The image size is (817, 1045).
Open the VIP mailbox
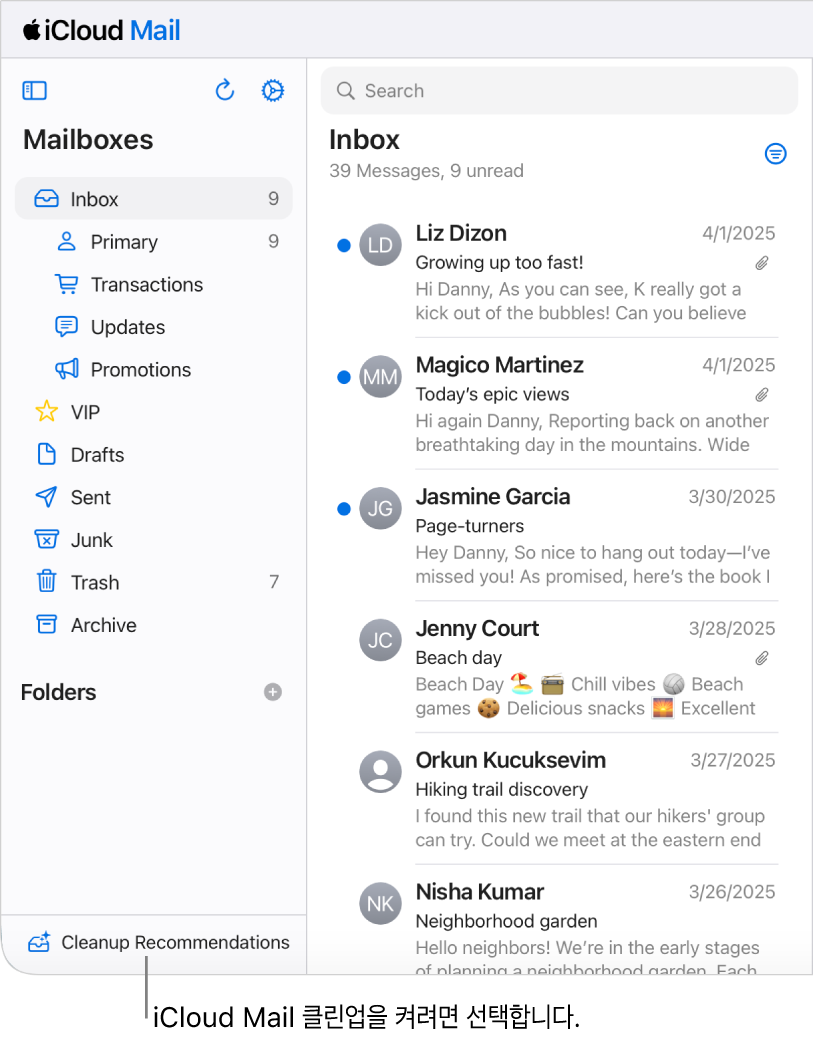point(153,412)
